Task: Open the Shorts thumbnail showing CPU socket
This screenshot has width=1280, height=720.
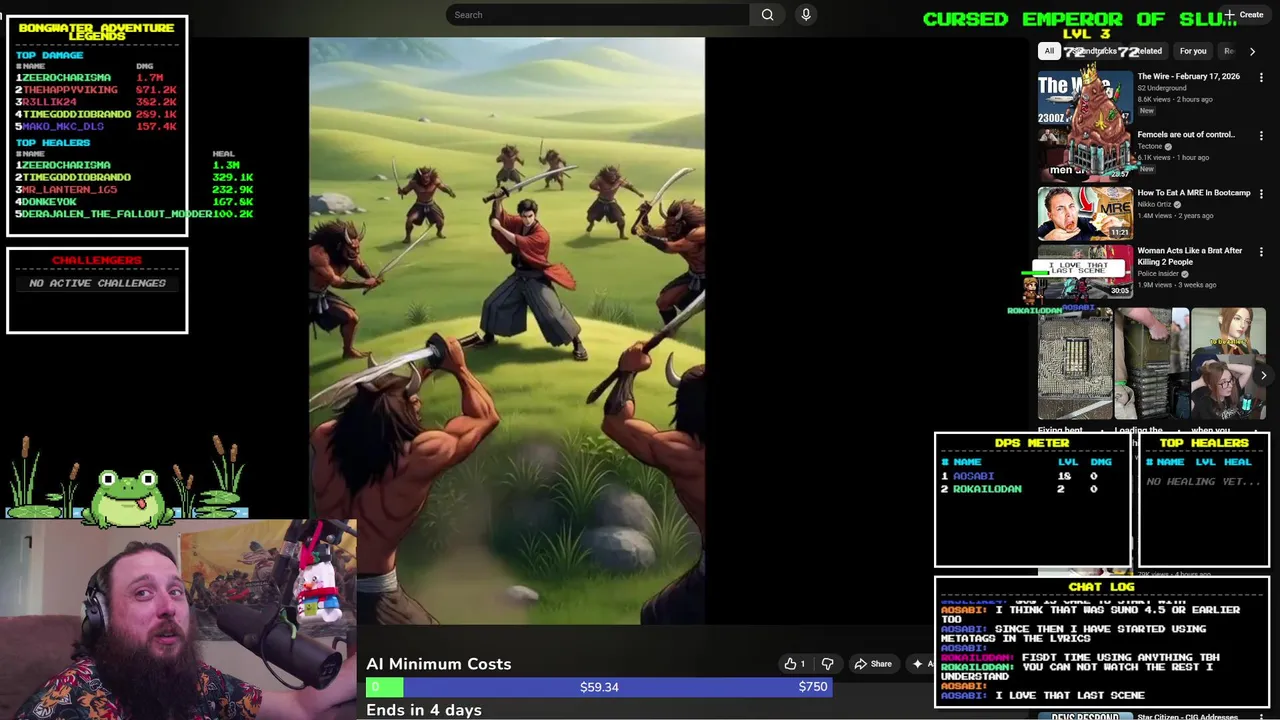Action: (x=1075, y=364)
